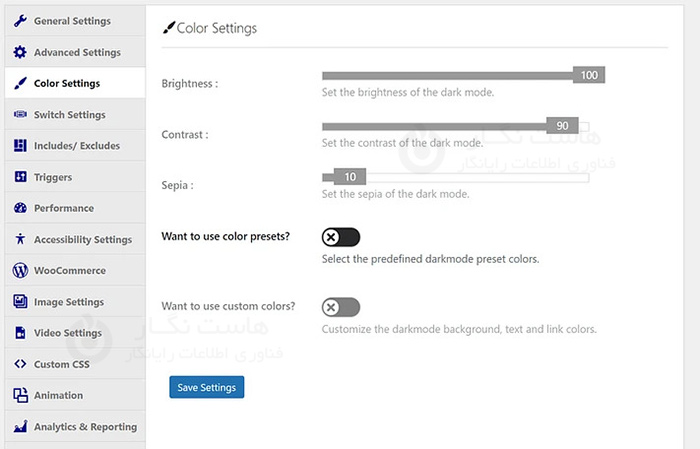Click the General Settings wrench icon
Viewport: 700px width, 449px height.
point(20,21)
